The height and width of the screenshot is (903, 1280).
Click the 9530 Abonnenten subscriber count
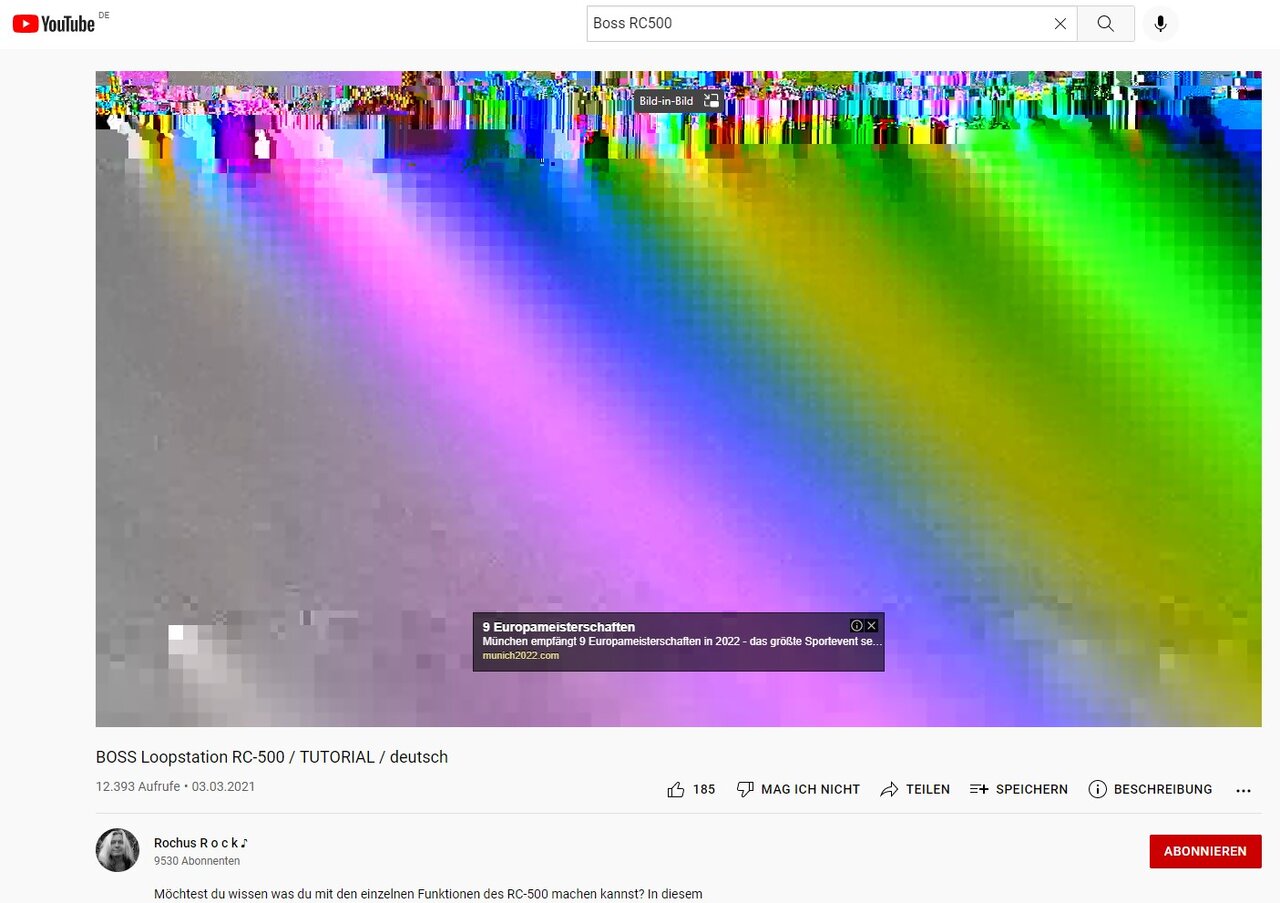click(x=197, y=861)
